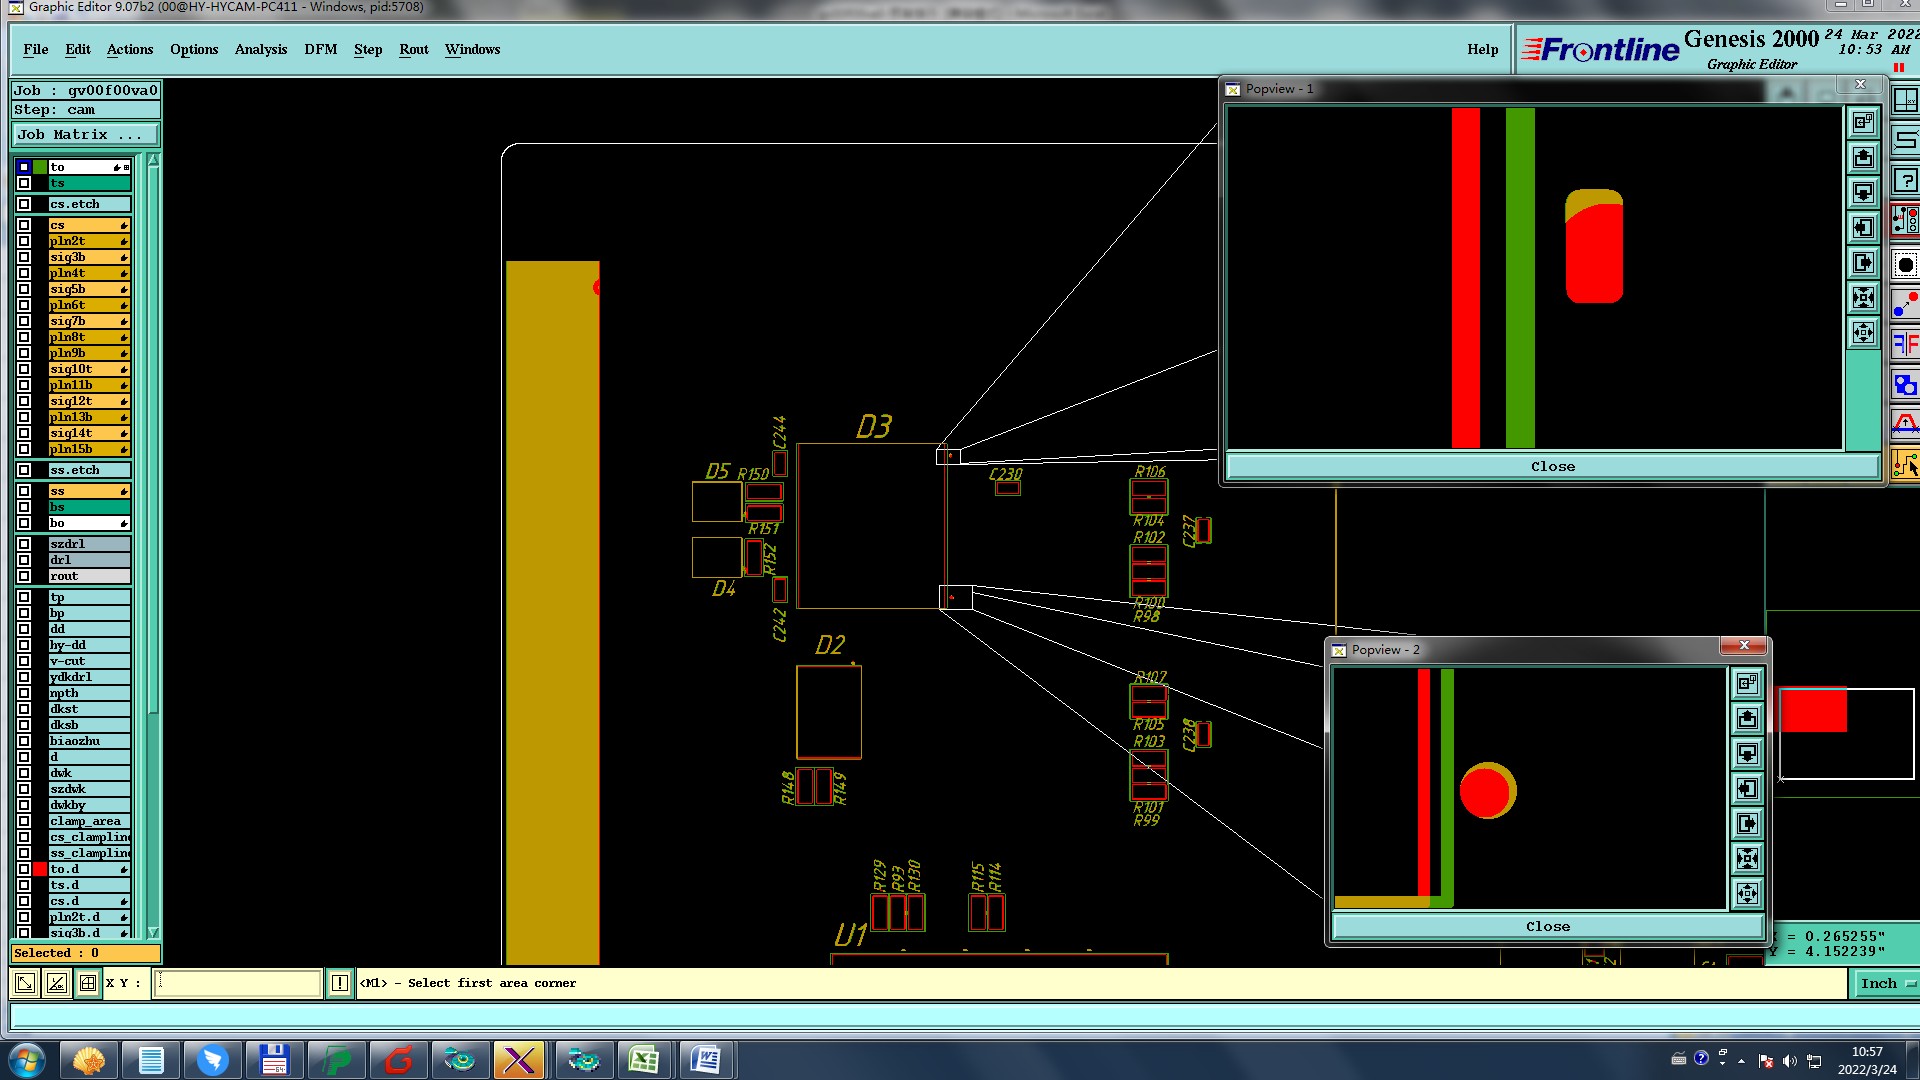Select the mirrored F flip tool
This screenshot has height=1080, width=1920.
1905,344
